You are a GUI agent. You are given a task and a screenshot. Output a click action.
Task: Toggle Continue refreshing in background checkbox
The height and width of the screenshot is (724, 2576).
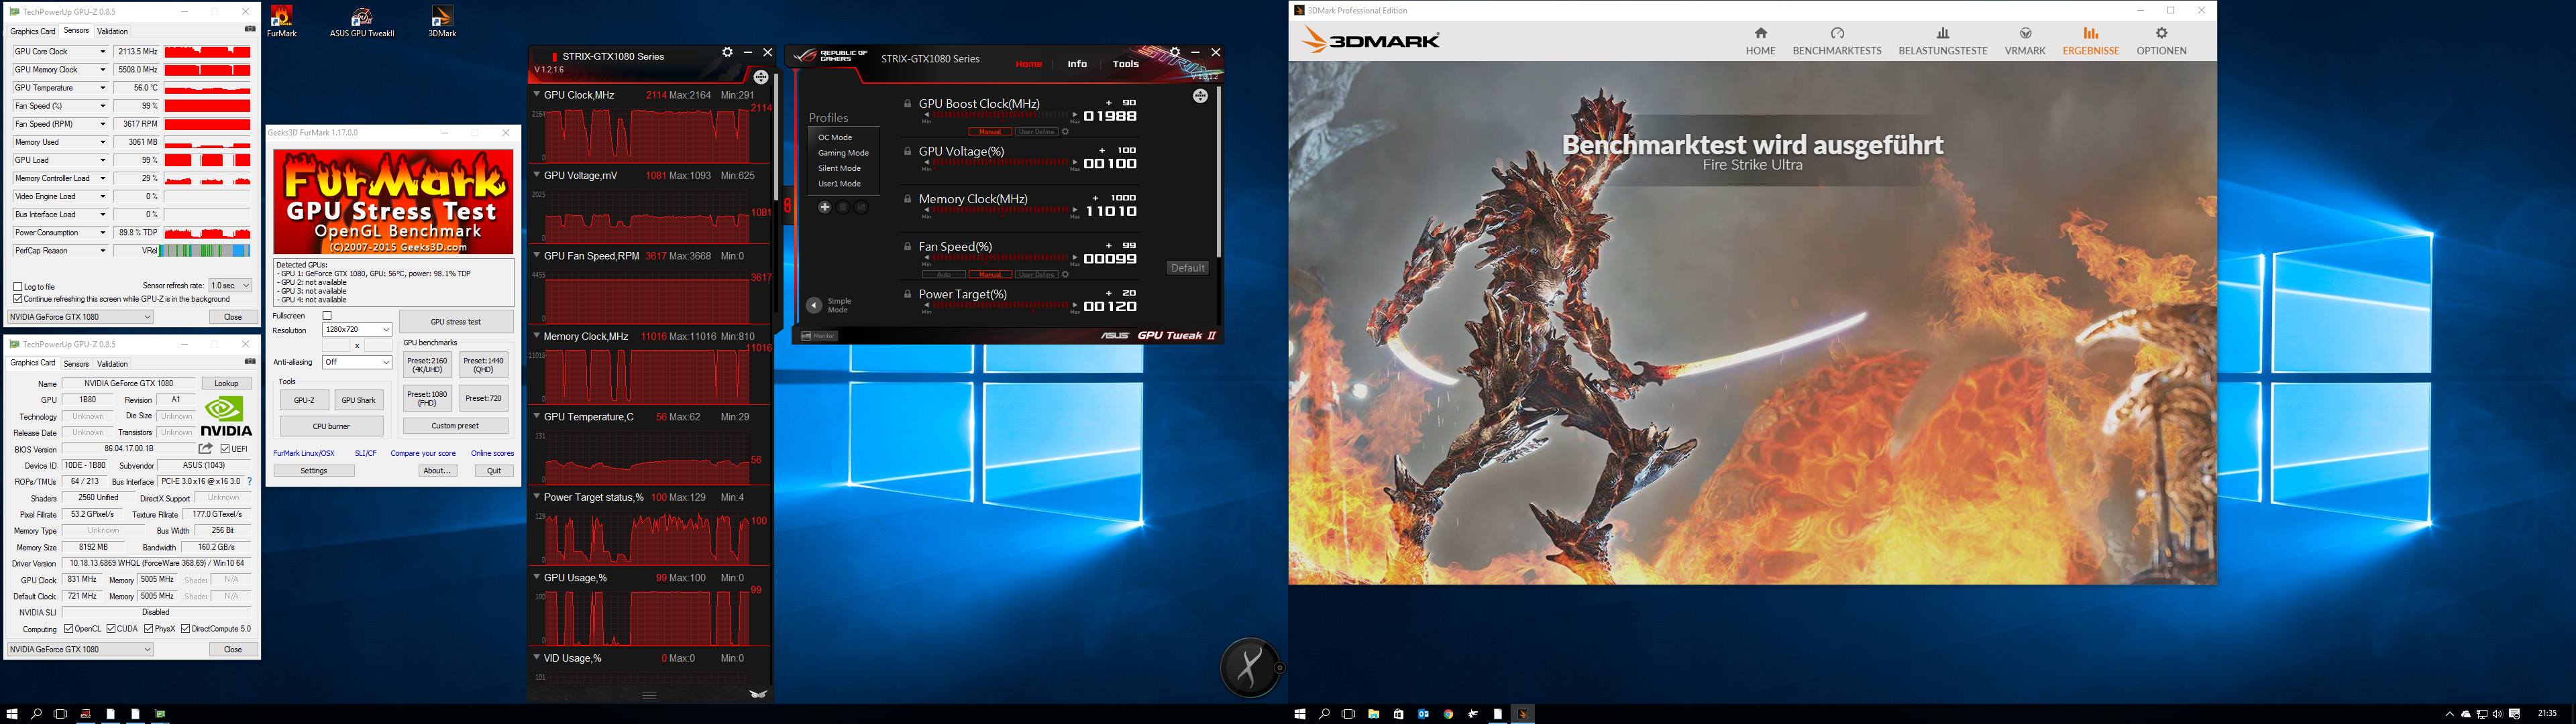[18, 299]
